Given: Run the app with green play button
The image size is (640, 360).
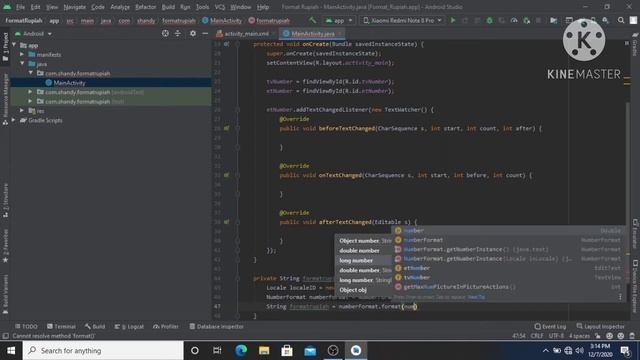Looking at the screenshot, I should tap(453, 20).
